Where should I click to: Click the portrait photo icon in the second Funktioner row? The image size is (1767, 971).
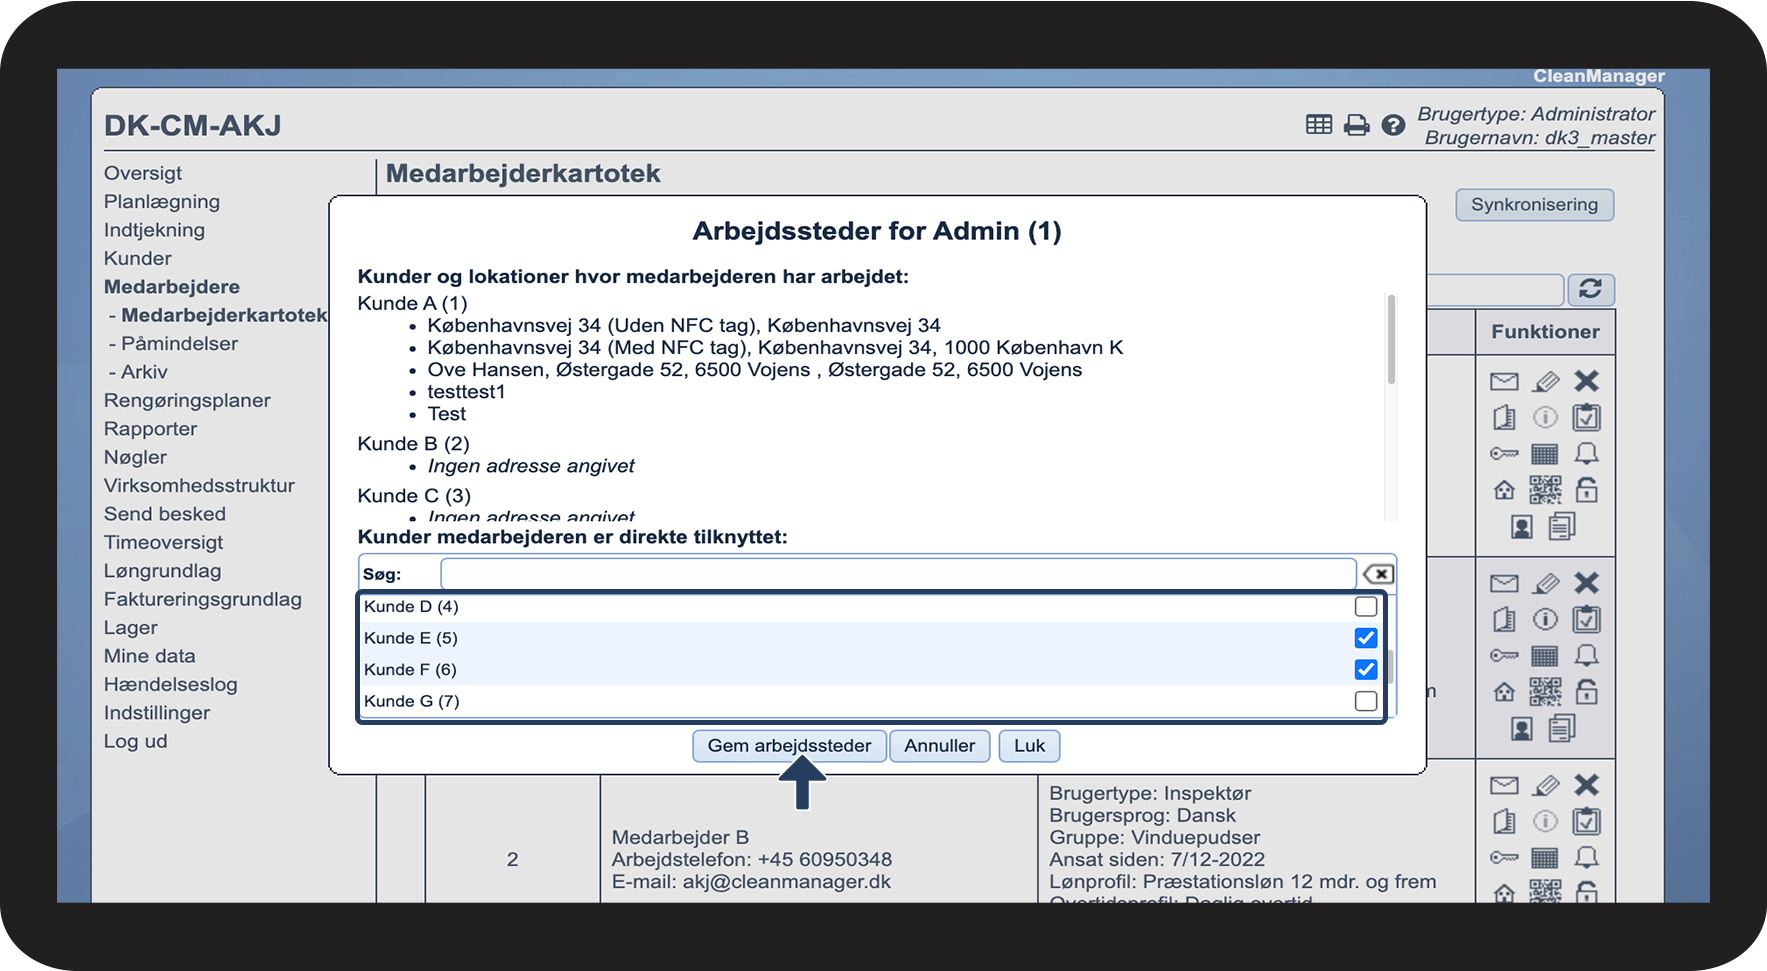pyautogui.click(x=1522, y=729)
